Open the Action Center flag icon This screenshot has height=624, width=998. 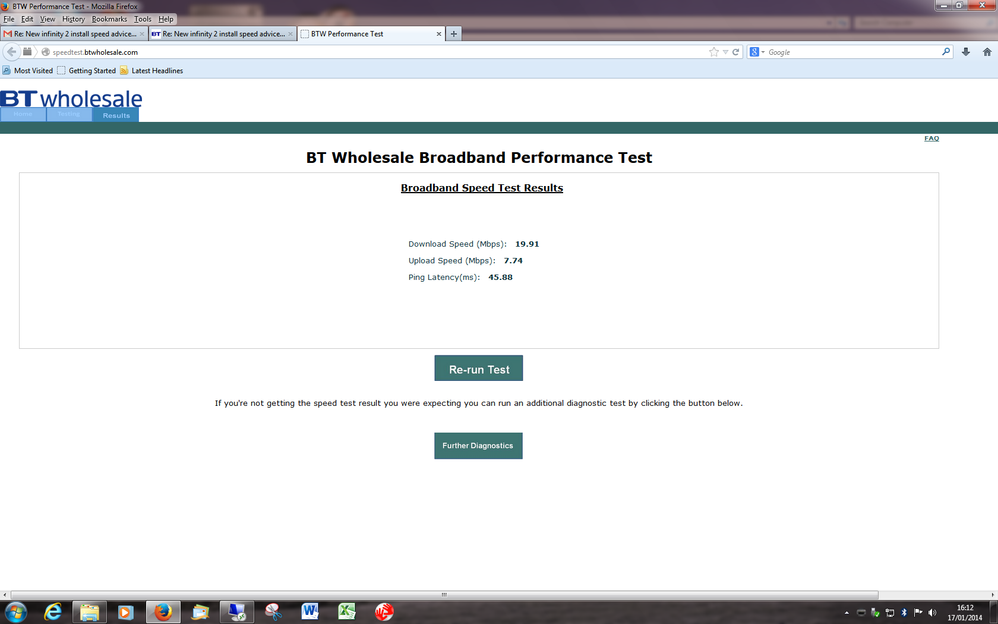(918, 613)
